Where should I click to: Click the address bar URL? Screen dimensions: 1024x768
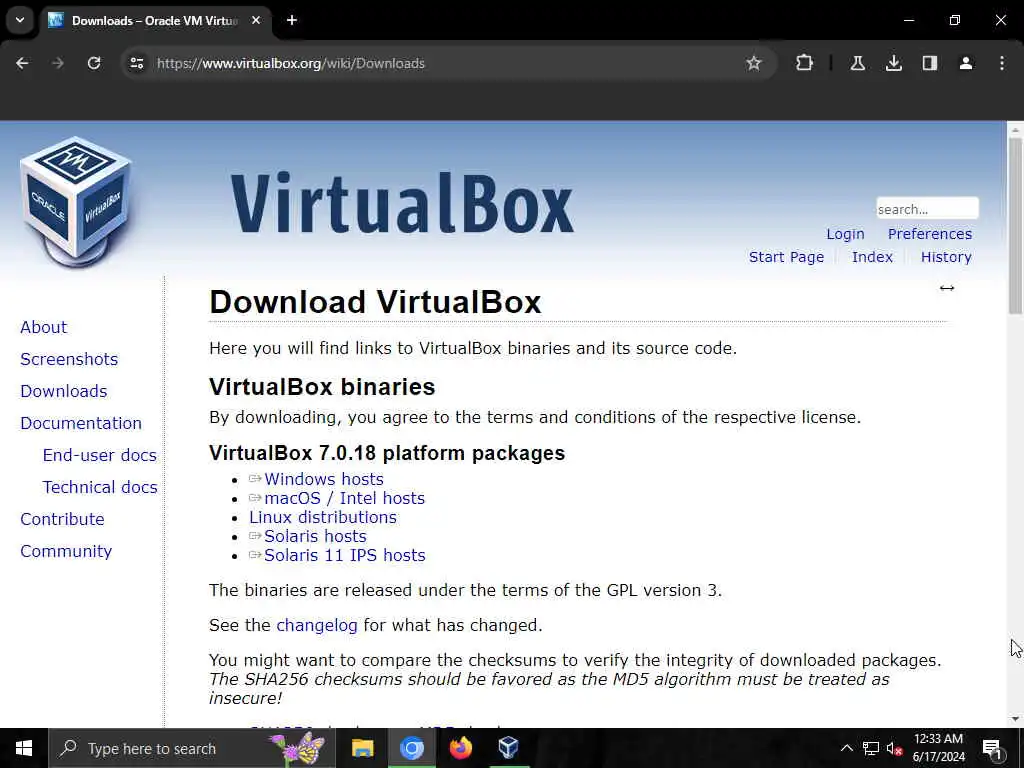(291, 63)
